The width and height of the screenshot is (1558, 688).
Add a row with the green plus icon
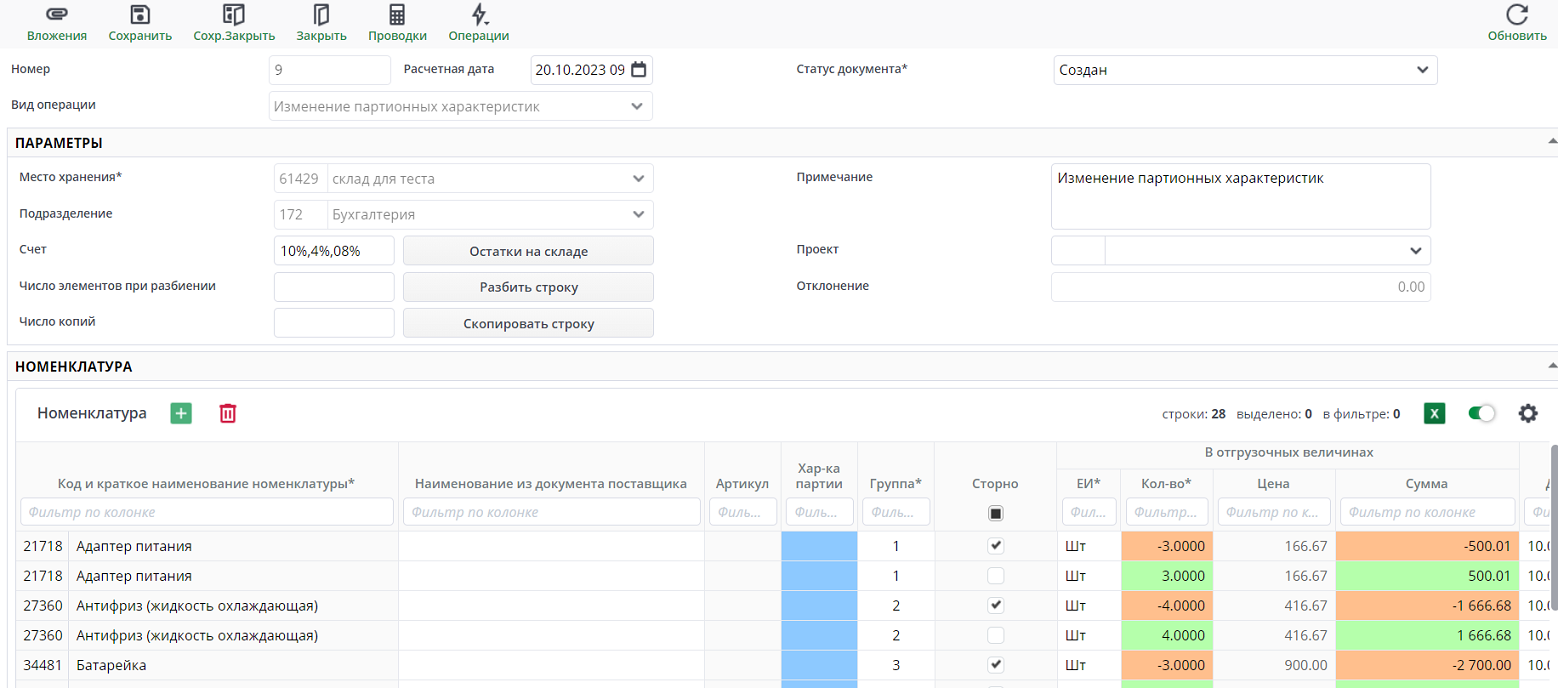(181, 413)
